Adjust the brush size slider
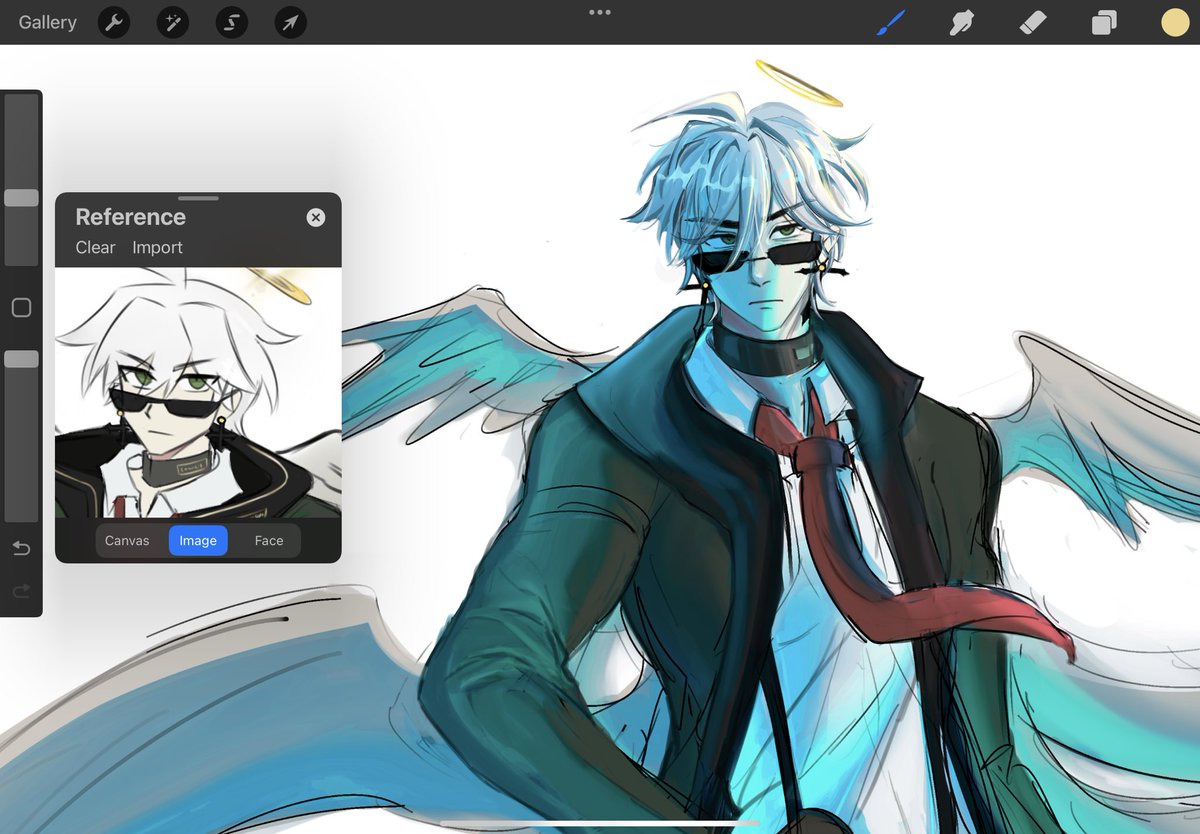 pyautogui.click(x=20, y=197)
